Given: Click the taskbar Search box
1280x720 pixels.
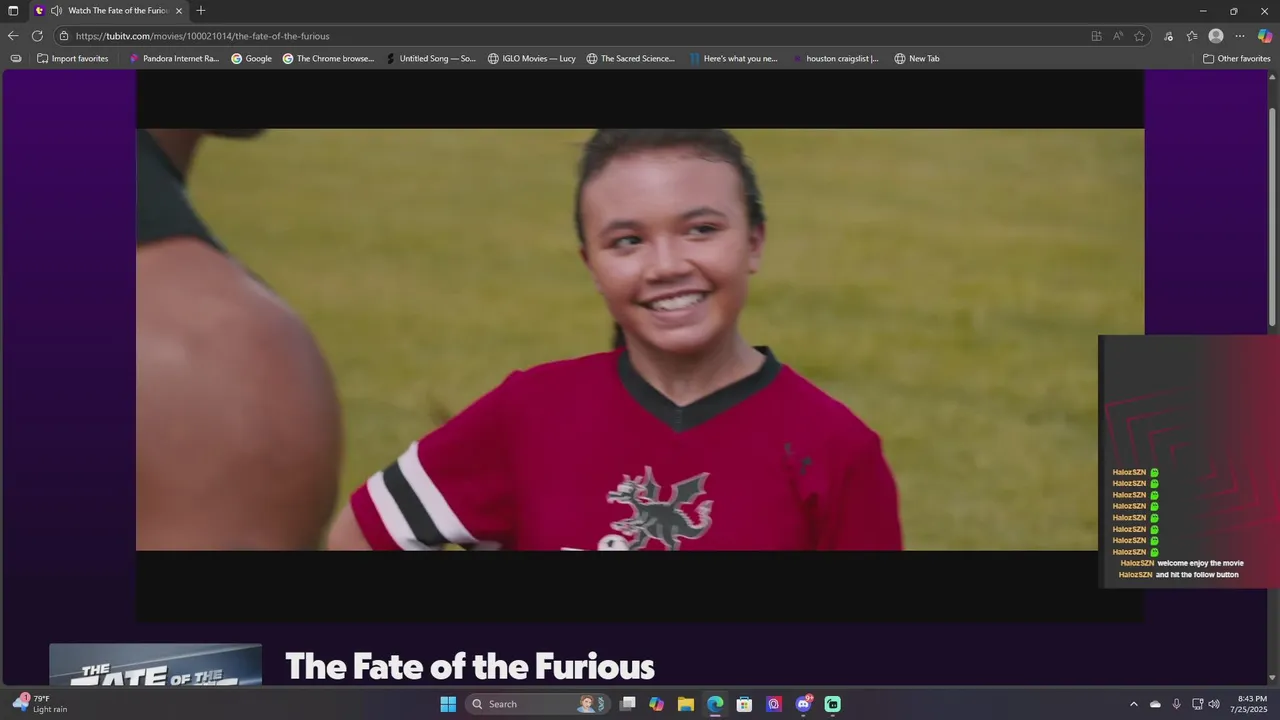Looking at the screenshot, I should coord(538,704).
